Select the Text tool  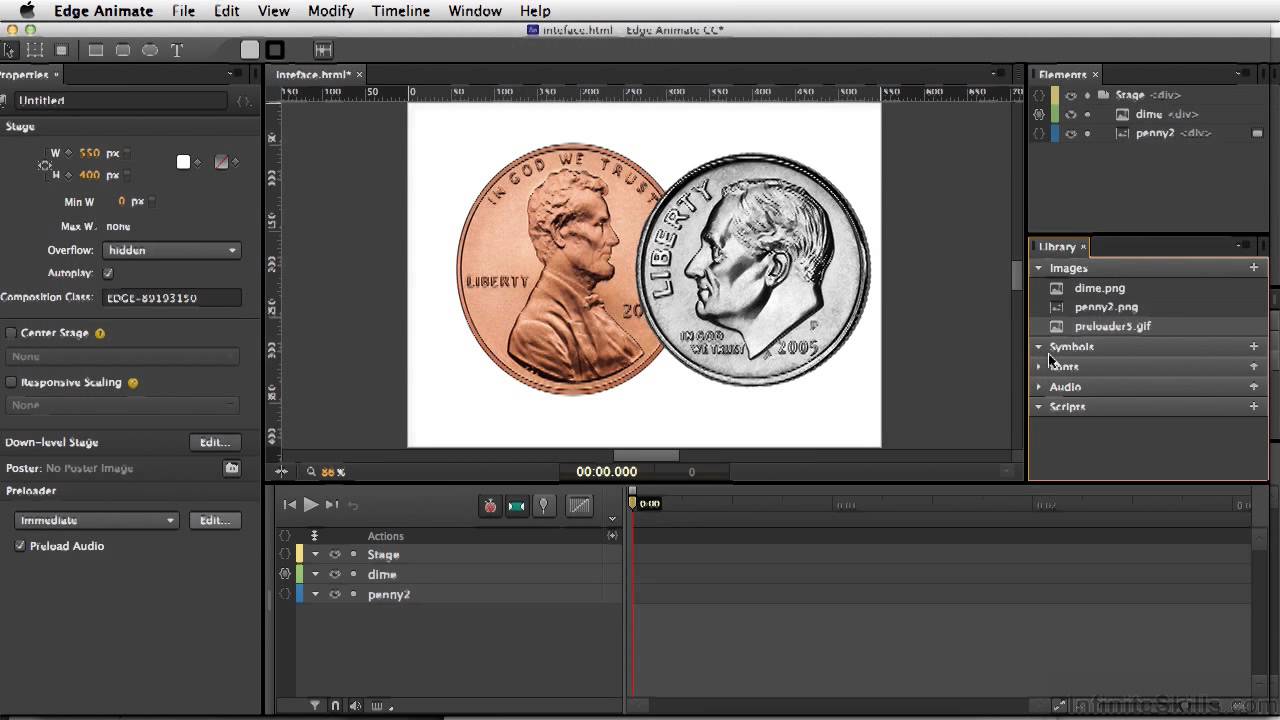point(177,50)
